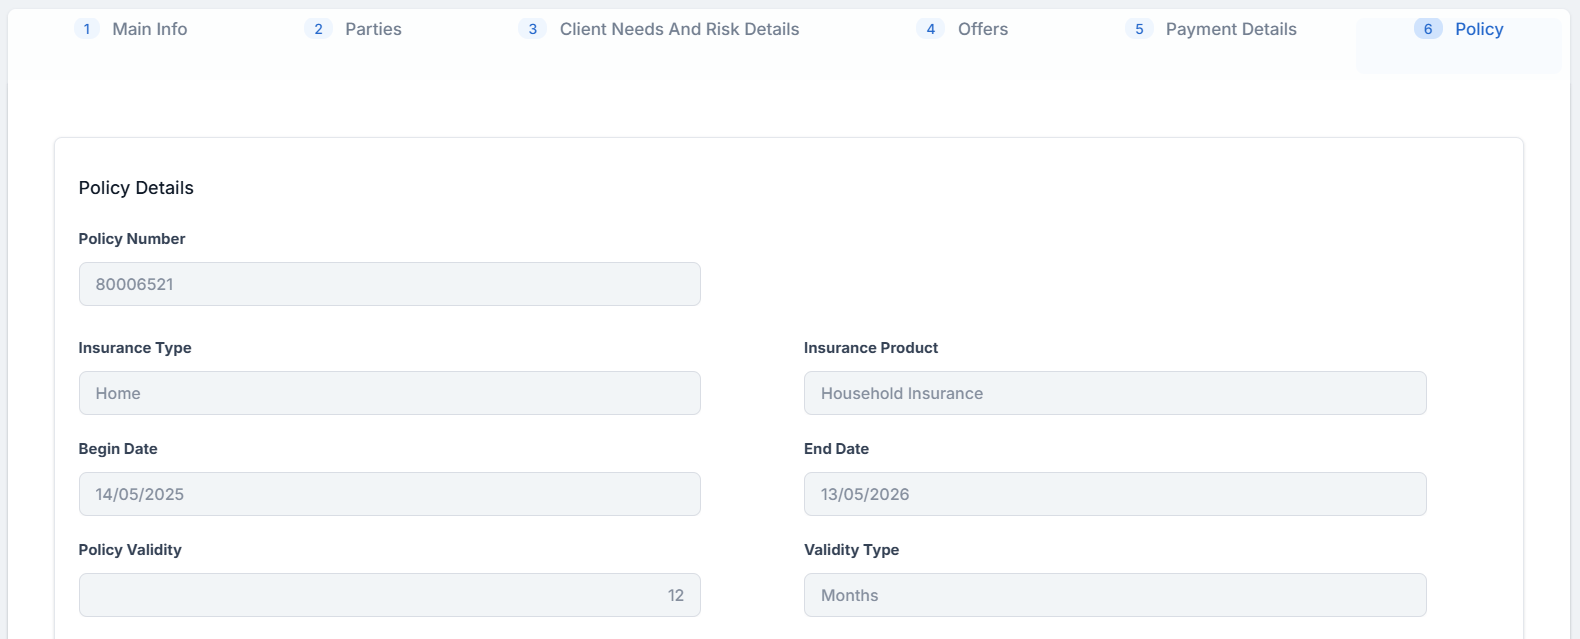Image resolution: width=1580 pixels, height=639 pixels.
Task: Click the End Date field 13/05/2026
Action: [x=1114, y=494]
